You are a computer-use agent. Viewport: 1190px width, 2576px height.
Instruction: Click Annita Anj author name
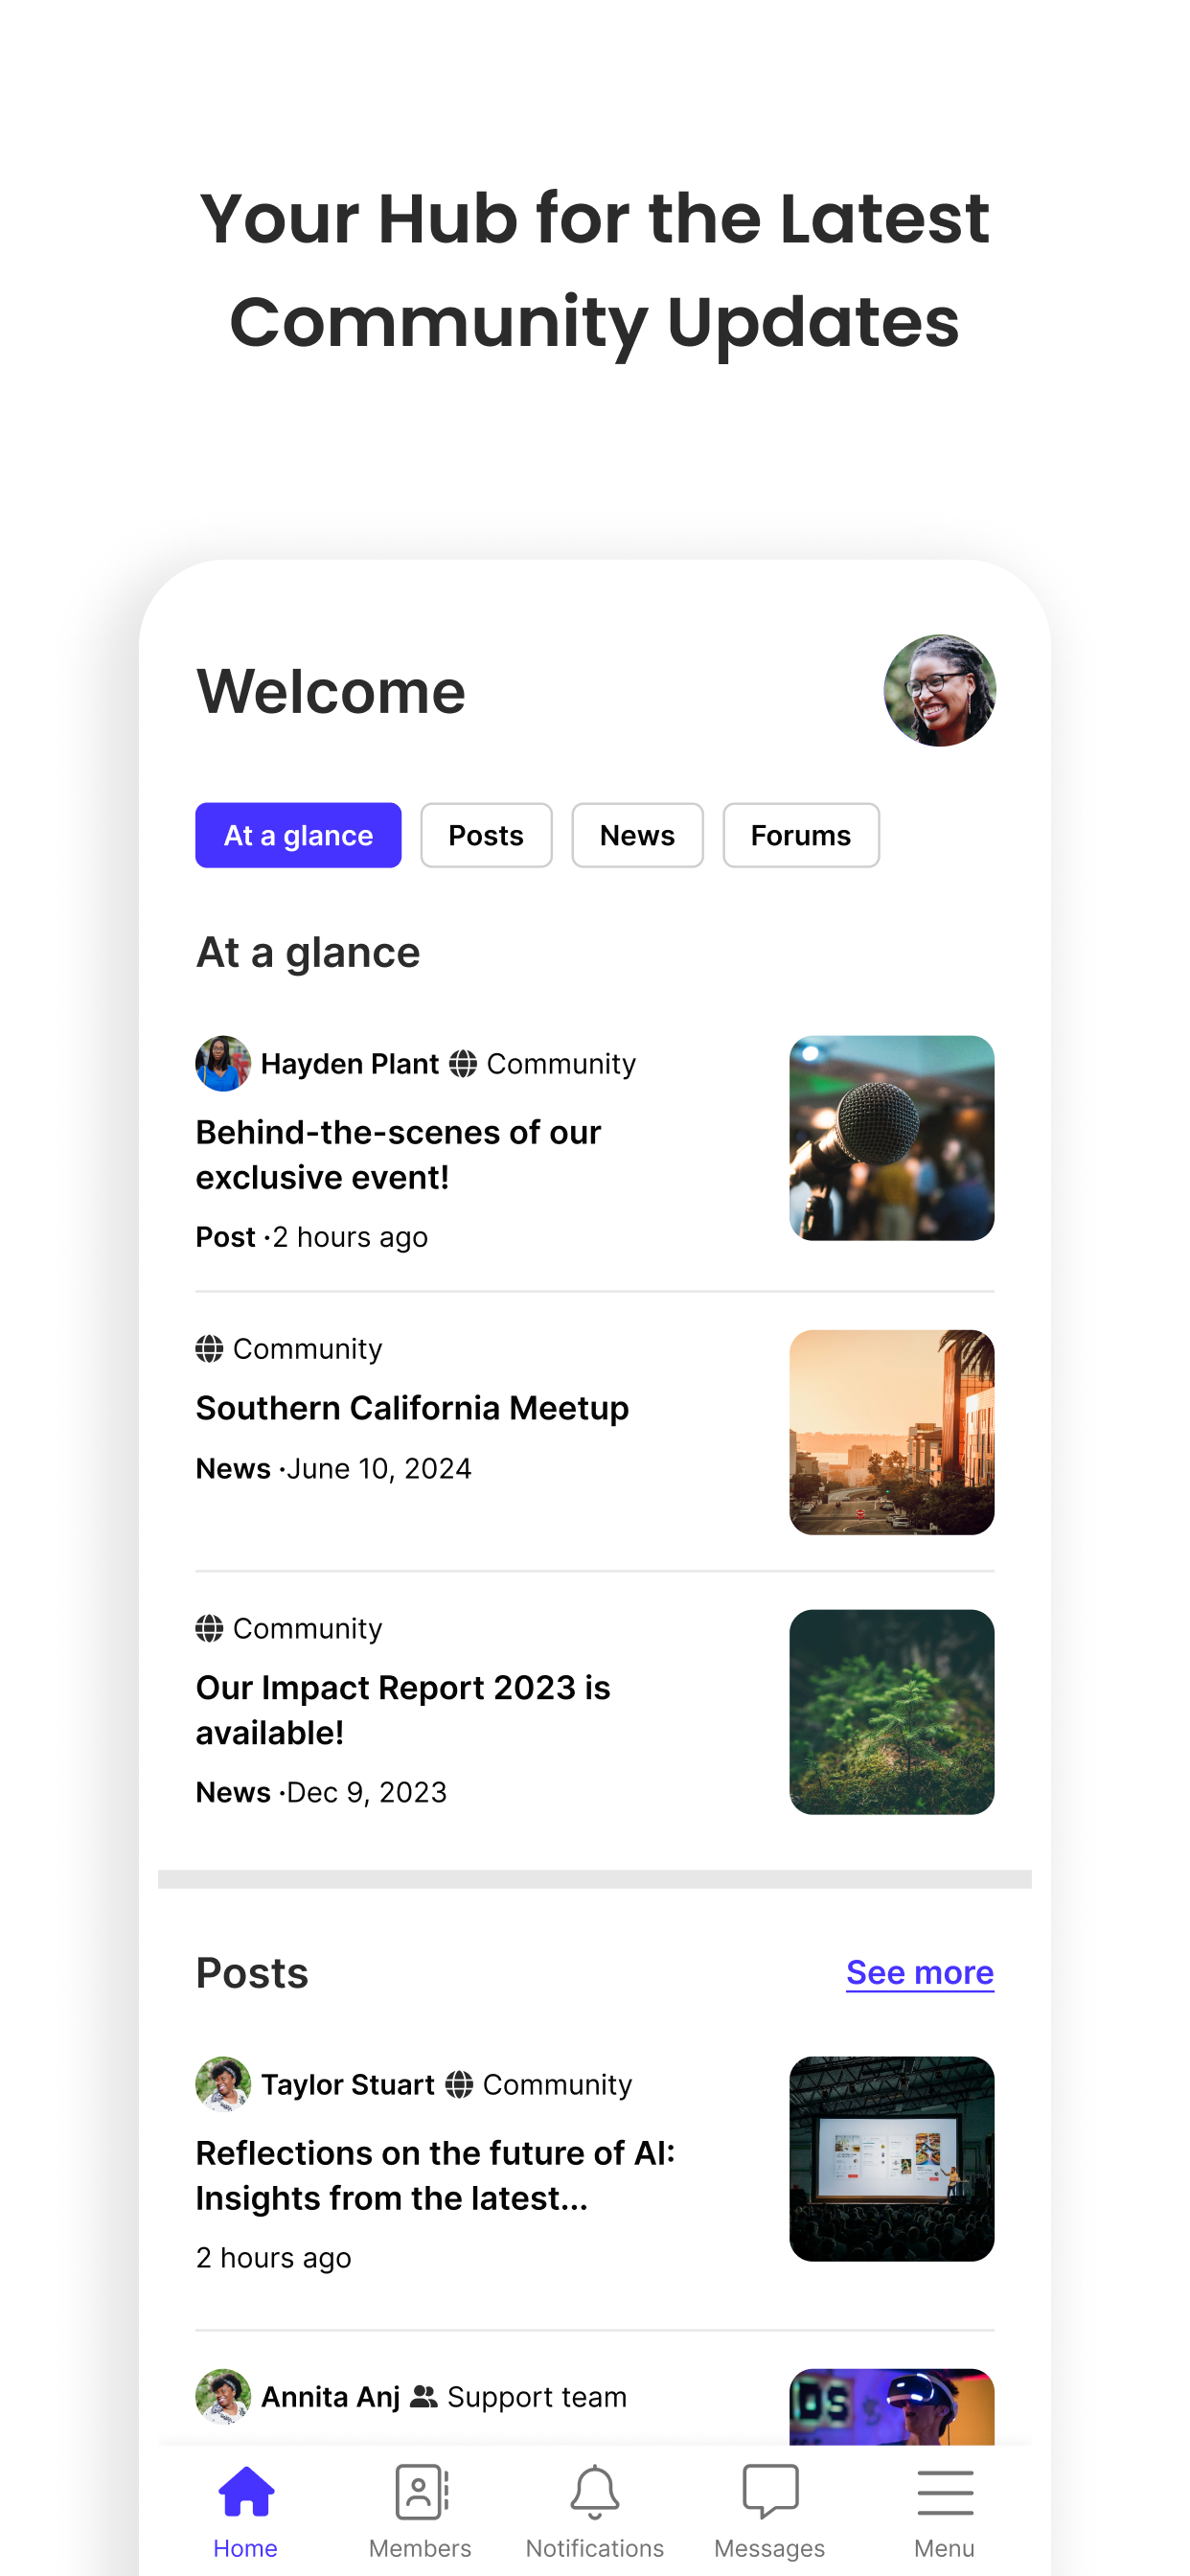click(x=331, y=2397)
